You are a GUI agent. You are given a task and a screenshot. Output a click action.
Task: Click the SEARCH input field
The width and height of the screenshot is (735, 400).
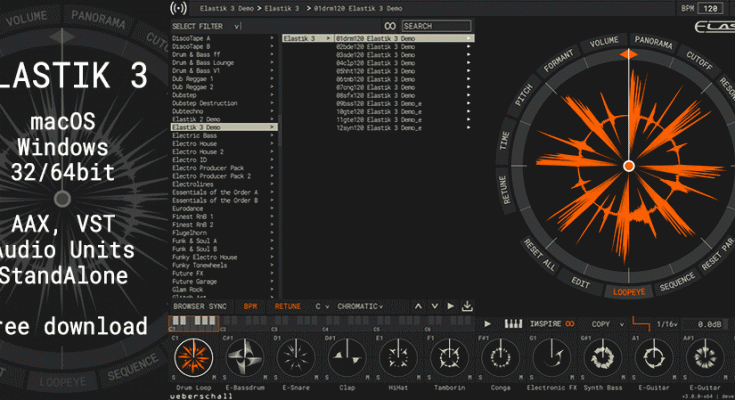click(436, 26)
